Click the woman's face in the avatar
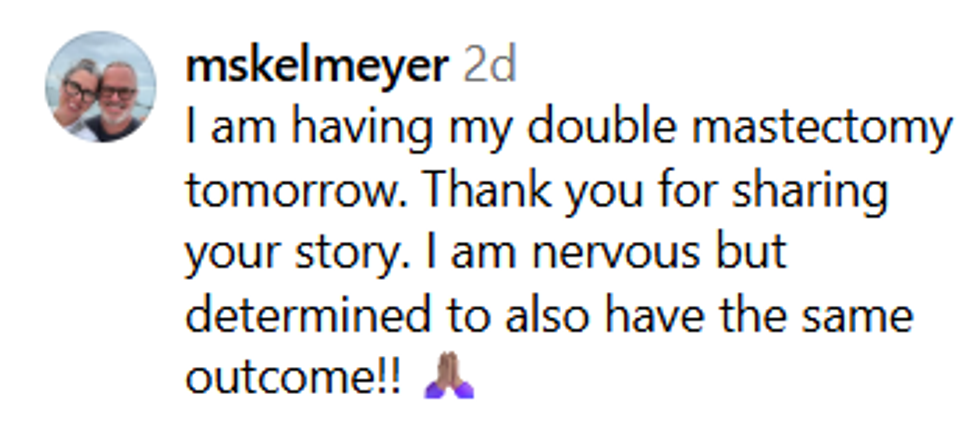This screenshot has width=980, height=432. (x=80, y=90)
